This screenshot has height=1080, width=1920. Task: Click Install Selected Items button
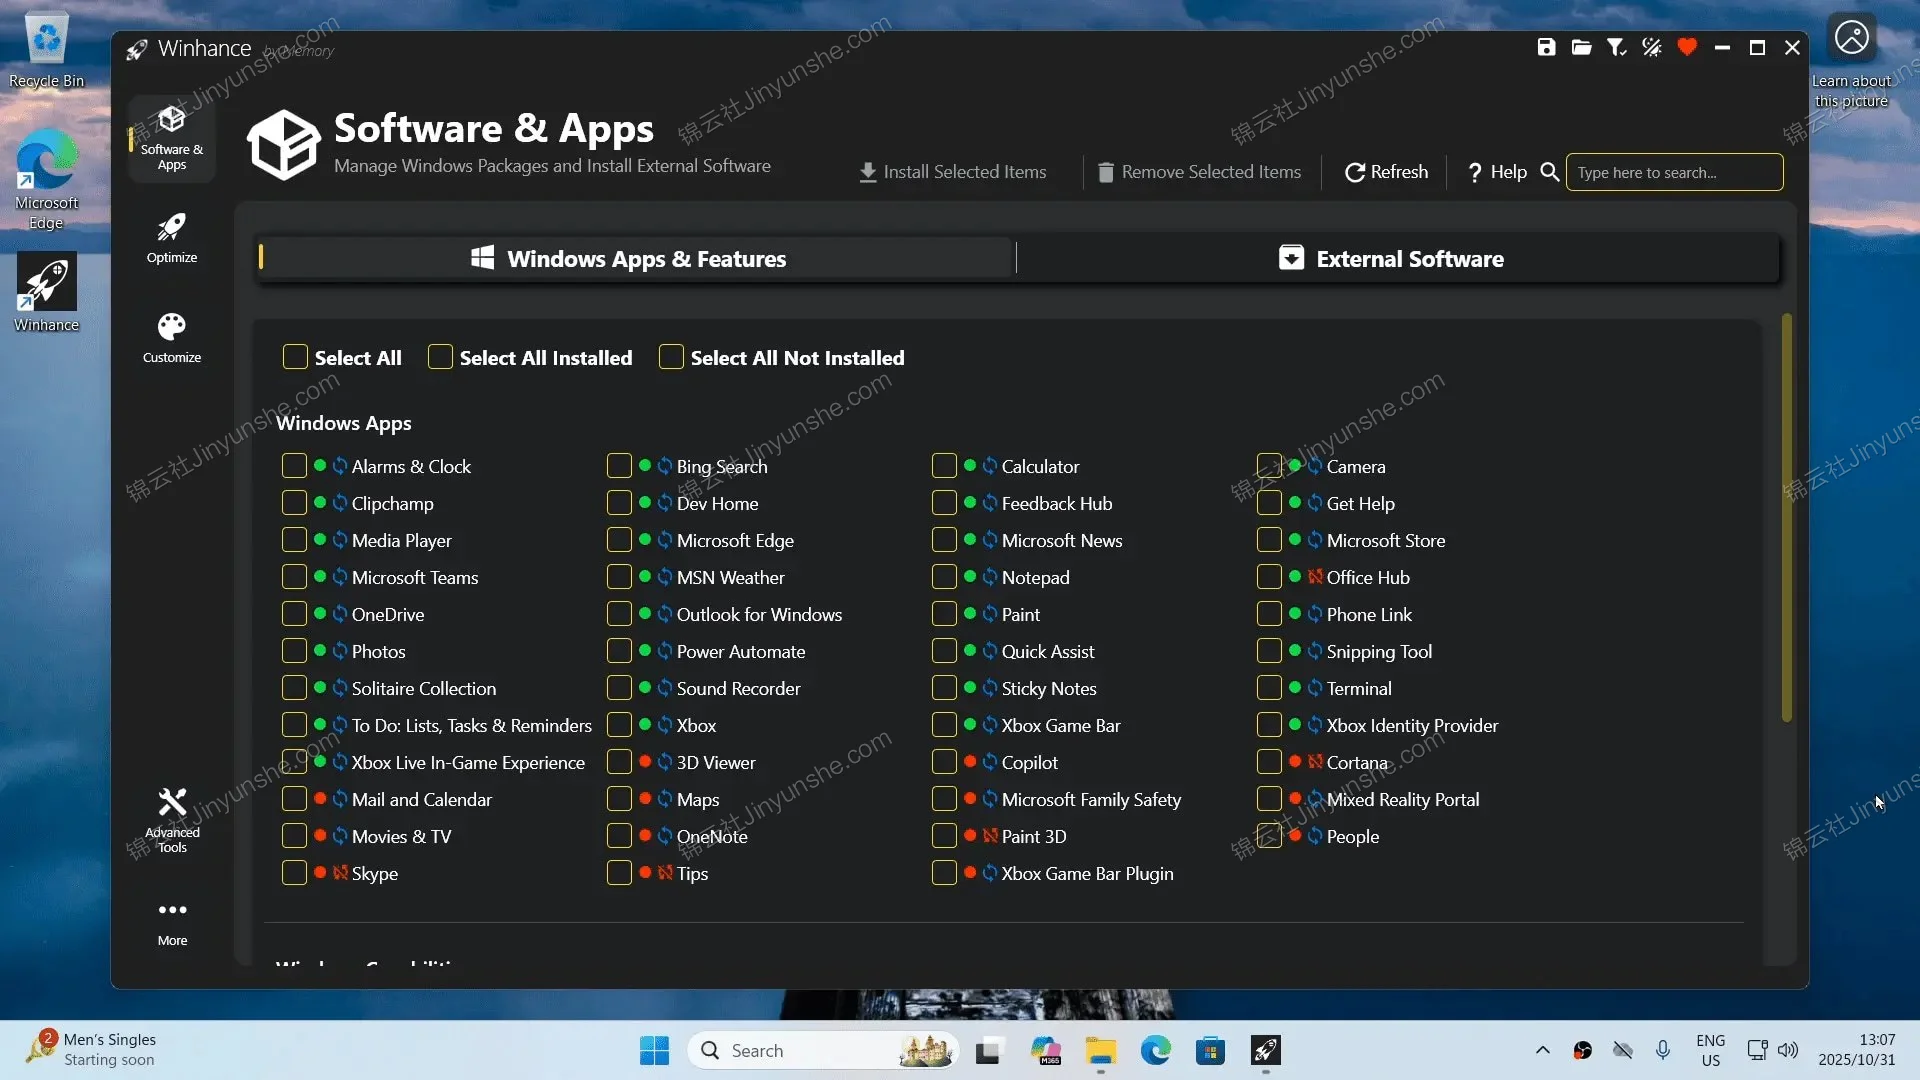coord(952,172)
